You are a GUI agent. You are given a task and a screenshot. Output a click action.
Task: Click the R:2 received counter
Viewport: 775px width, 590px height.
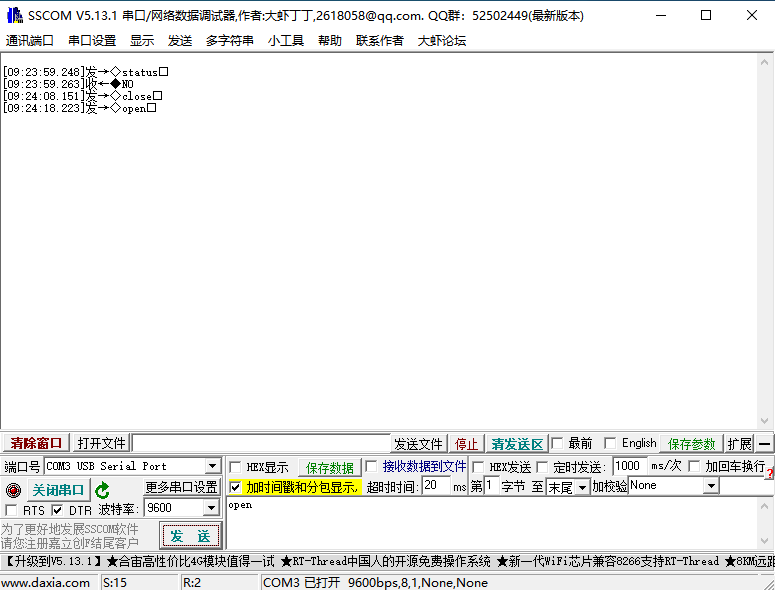[x=192, y=583]
